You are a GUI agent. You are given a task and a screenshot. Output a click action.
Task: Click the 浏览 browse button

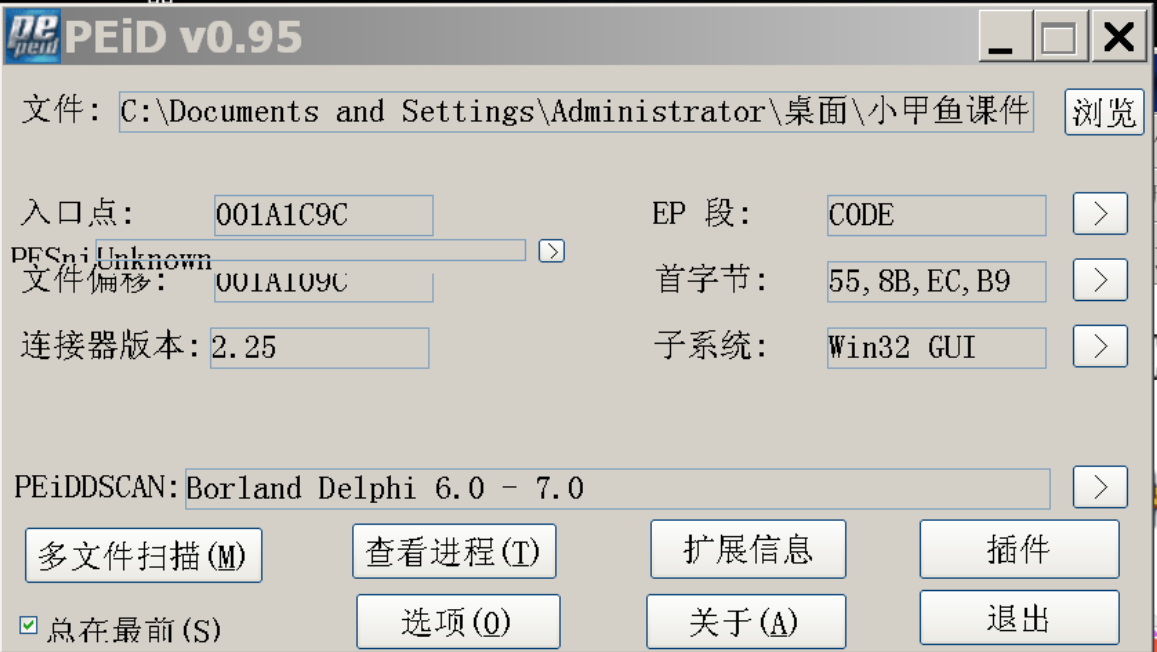pyautogui.click(x=1104, y=112)
